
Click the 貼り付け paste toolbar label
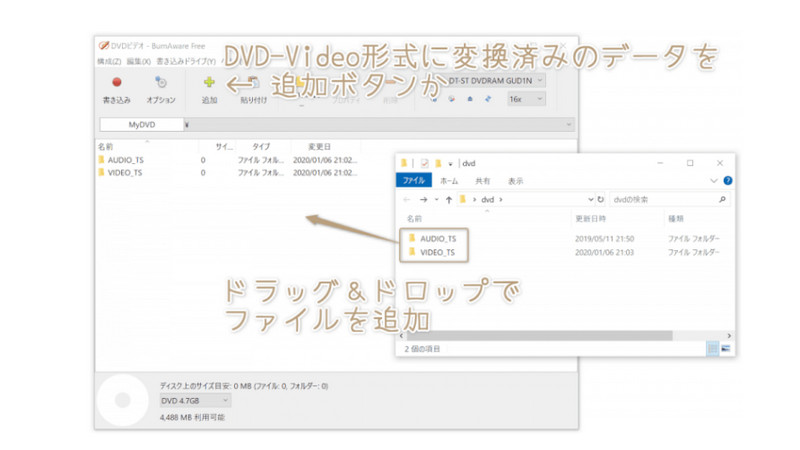254,100
